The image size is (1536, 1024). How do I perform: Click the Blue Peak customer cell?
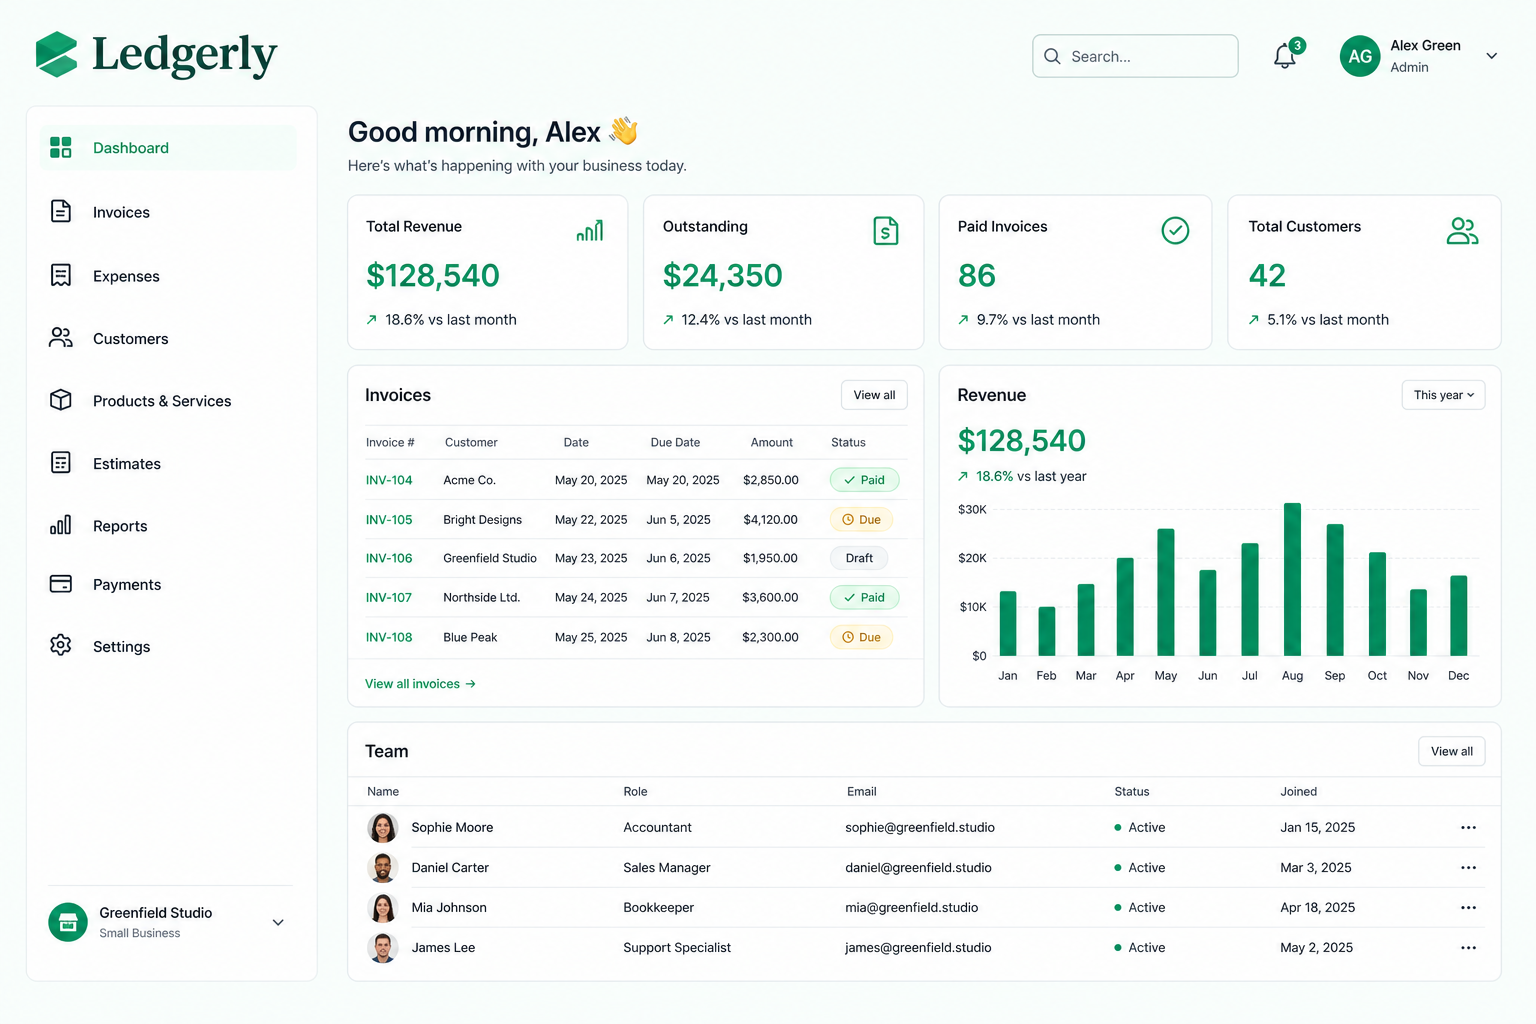click(470, 637)
